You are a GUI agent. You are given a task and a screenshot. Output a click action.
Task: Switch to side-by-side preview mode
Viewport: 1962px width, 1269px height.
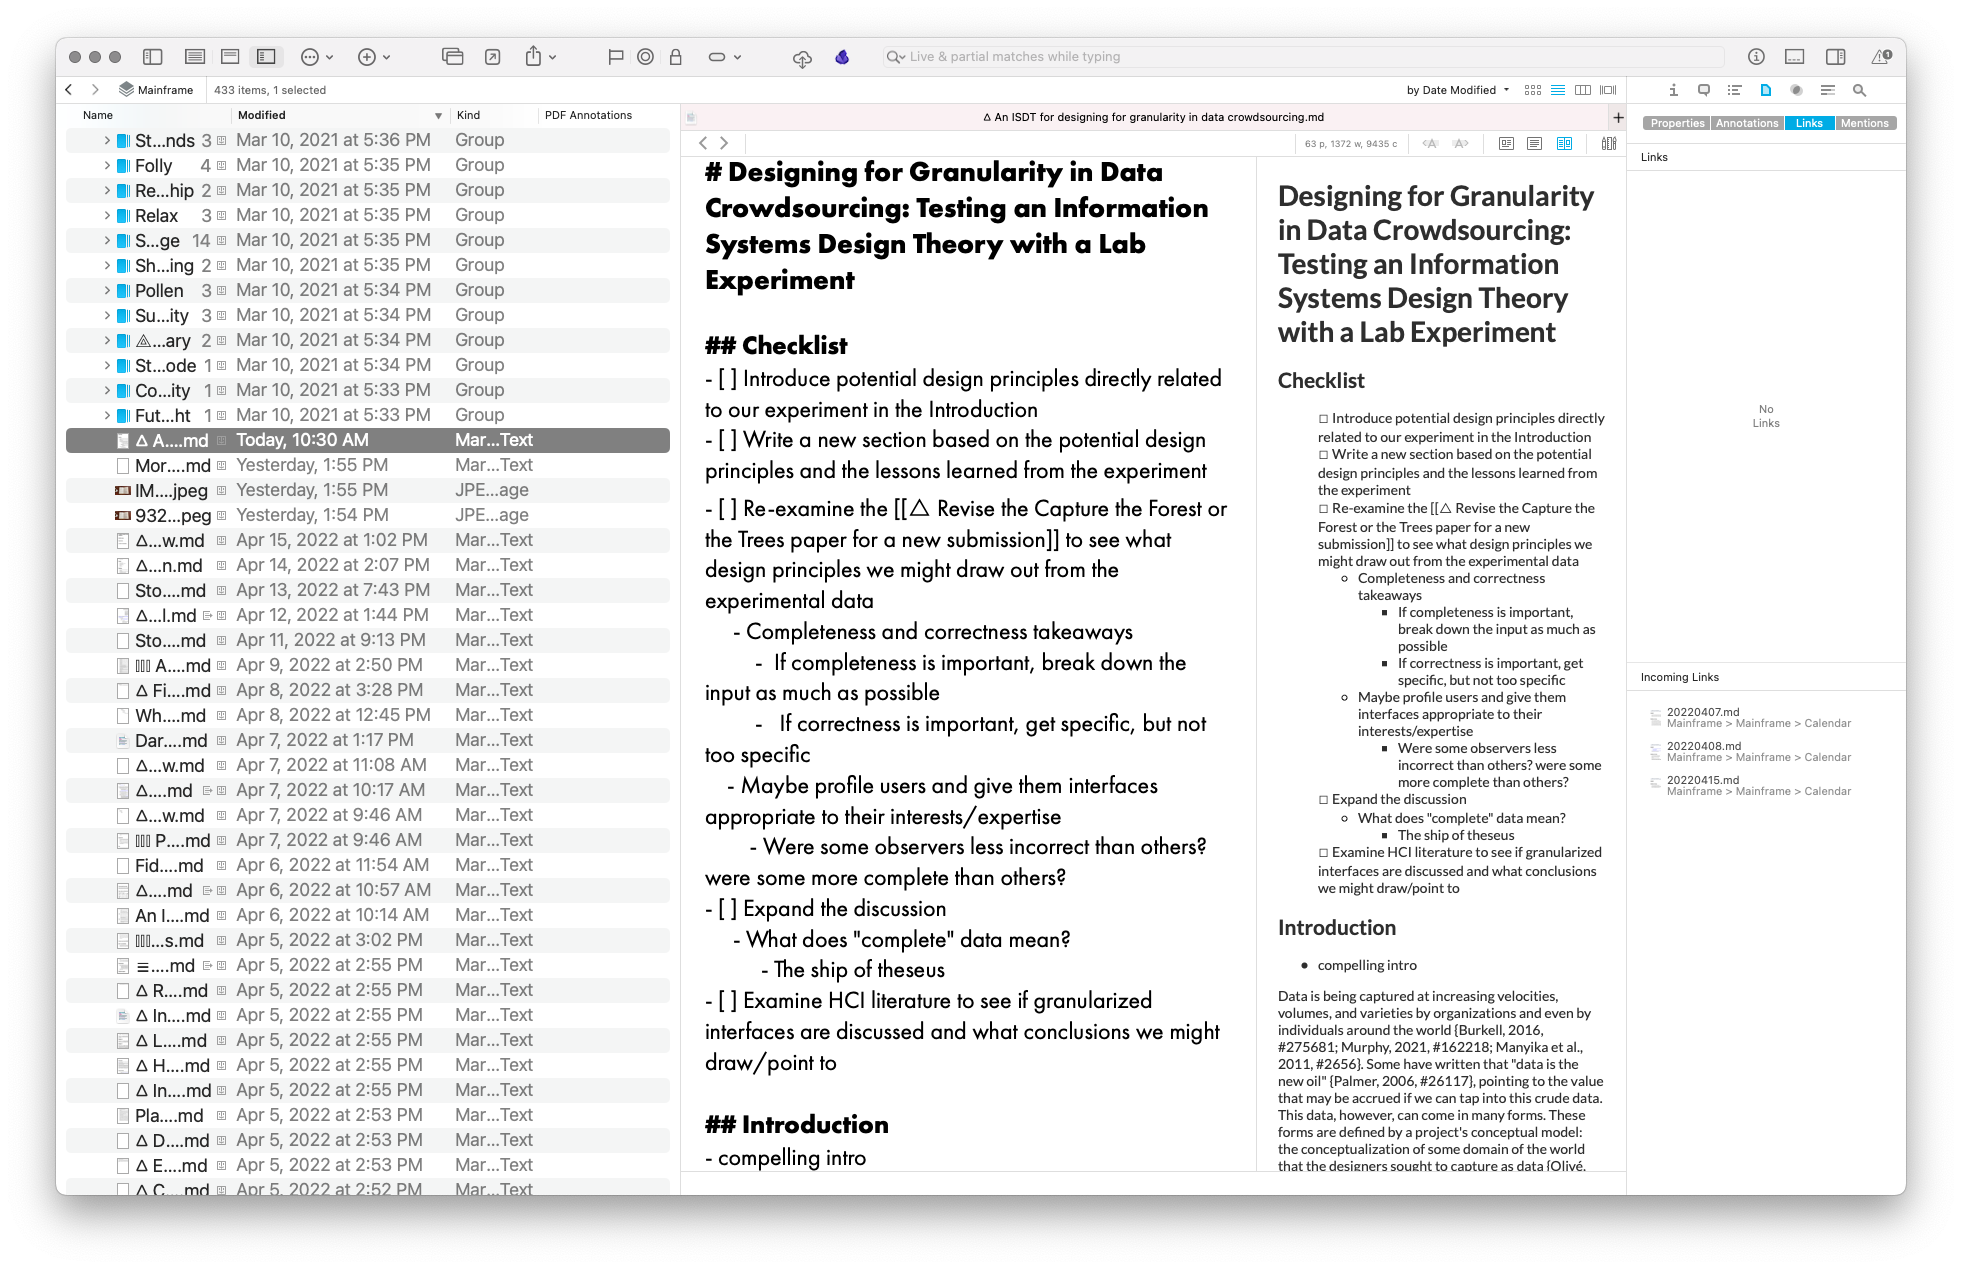click(1564, 144)
